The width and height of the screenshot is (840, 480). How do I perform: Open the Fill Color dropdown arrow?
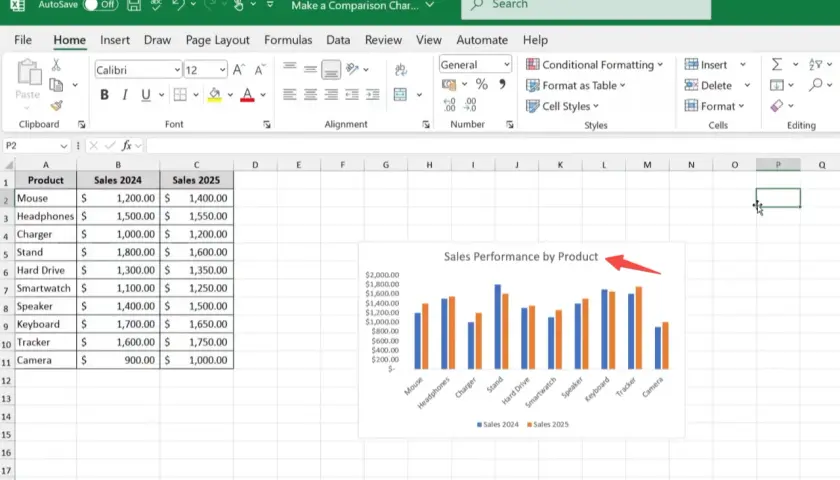[230, 95]
